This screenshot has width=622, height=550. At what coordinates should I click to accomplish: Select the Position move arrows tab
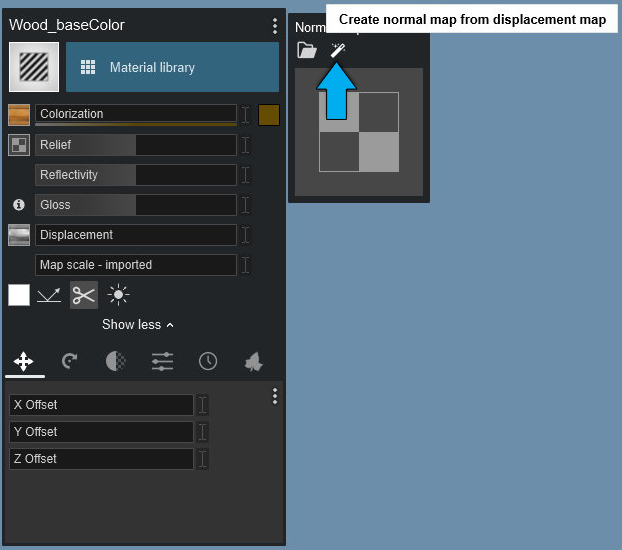pyautogui.click(x=24, y=362)
